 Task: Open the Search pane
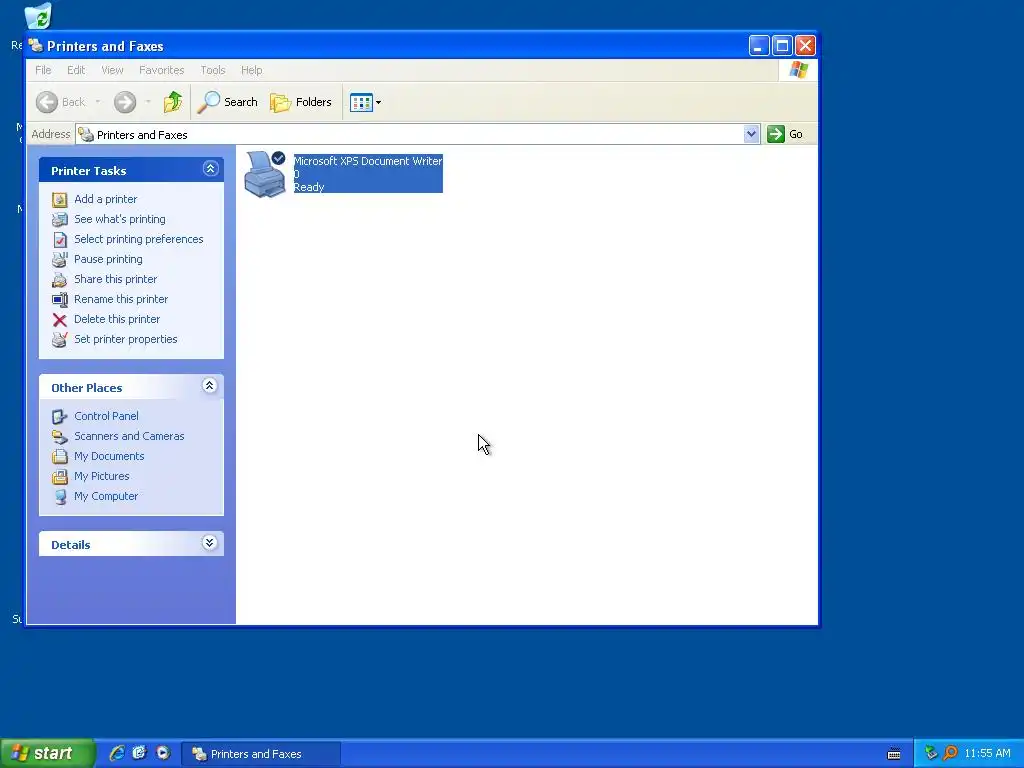227,102
